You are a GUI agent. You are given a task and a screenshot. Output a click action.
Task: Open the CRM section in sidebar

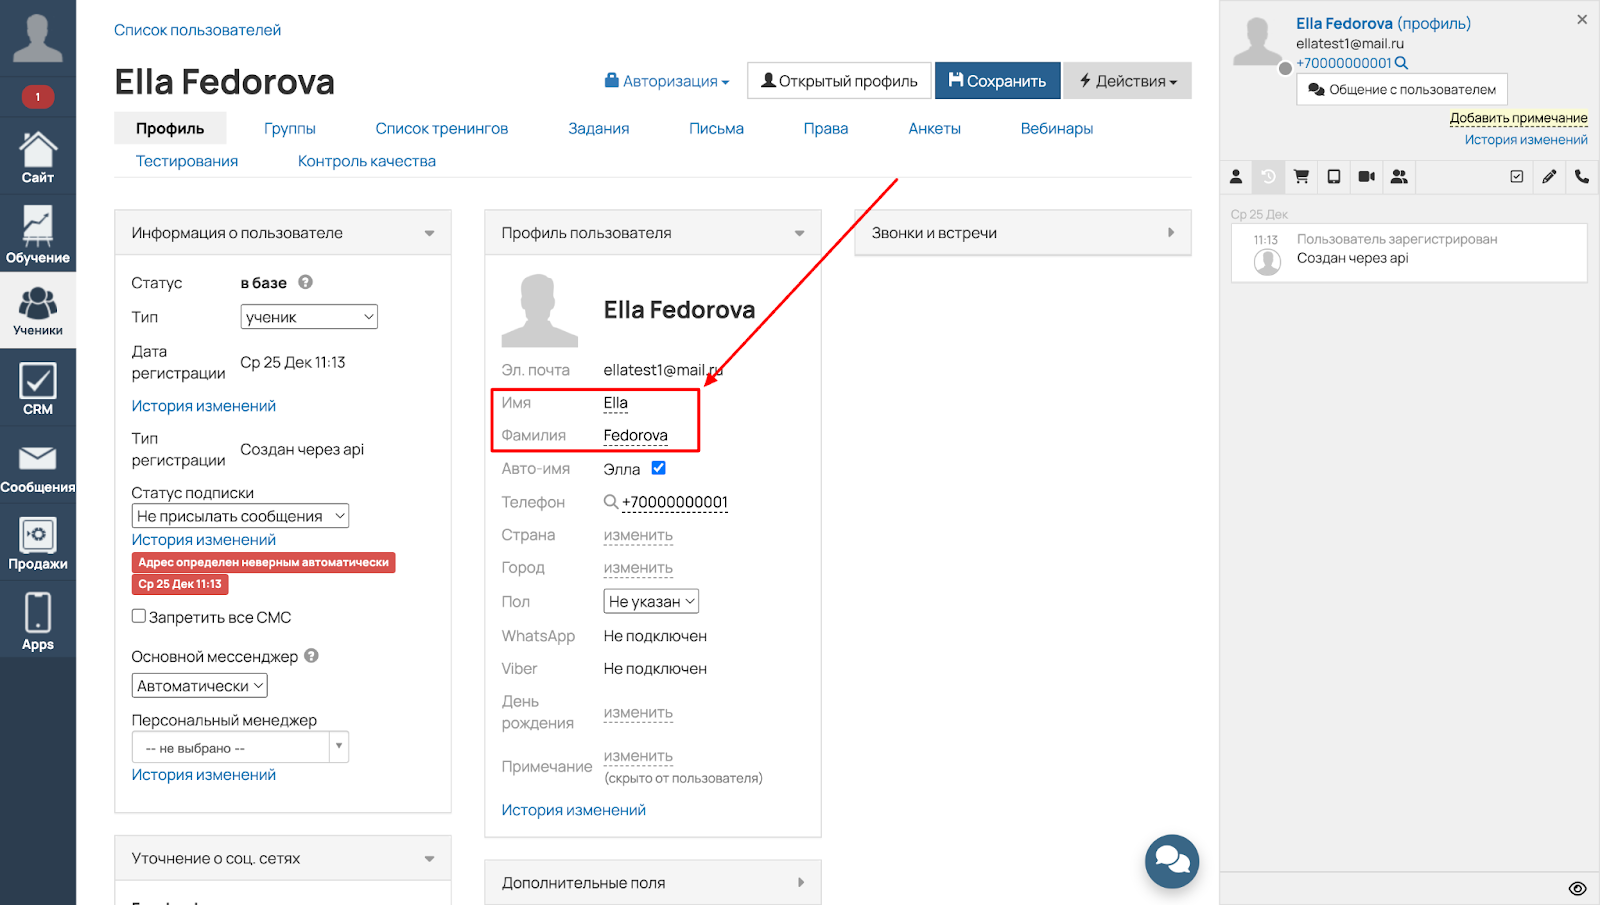pyautogui.click(x=38, y=388)
